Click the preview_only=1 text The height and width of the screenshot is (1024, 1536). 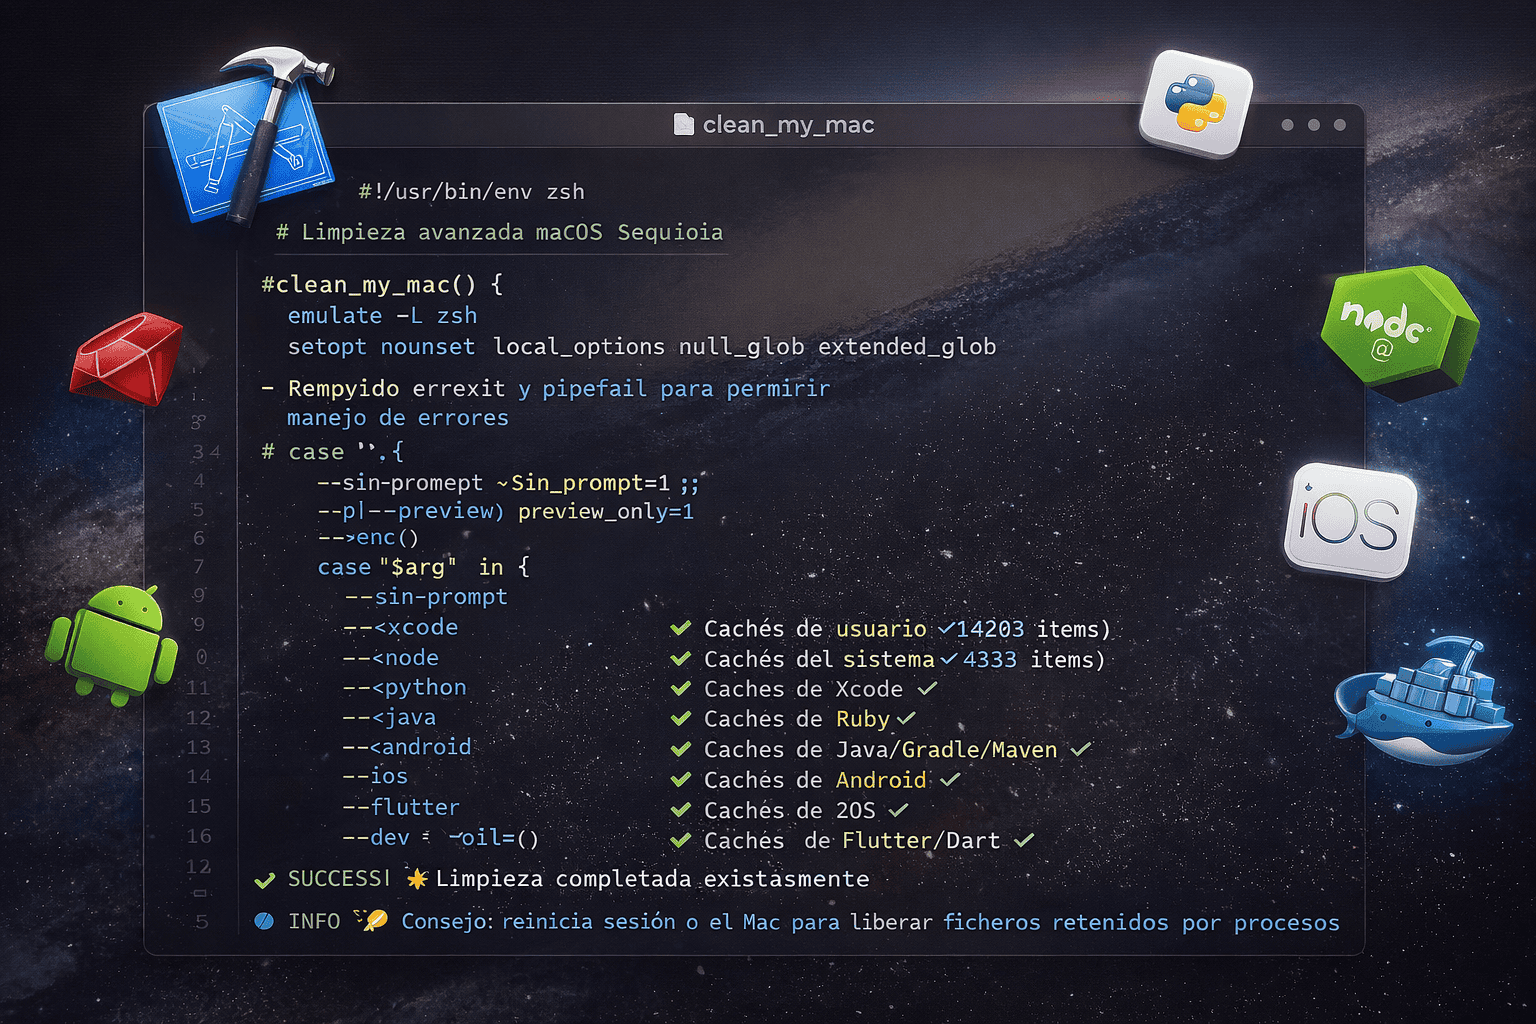tap(606, 512)
